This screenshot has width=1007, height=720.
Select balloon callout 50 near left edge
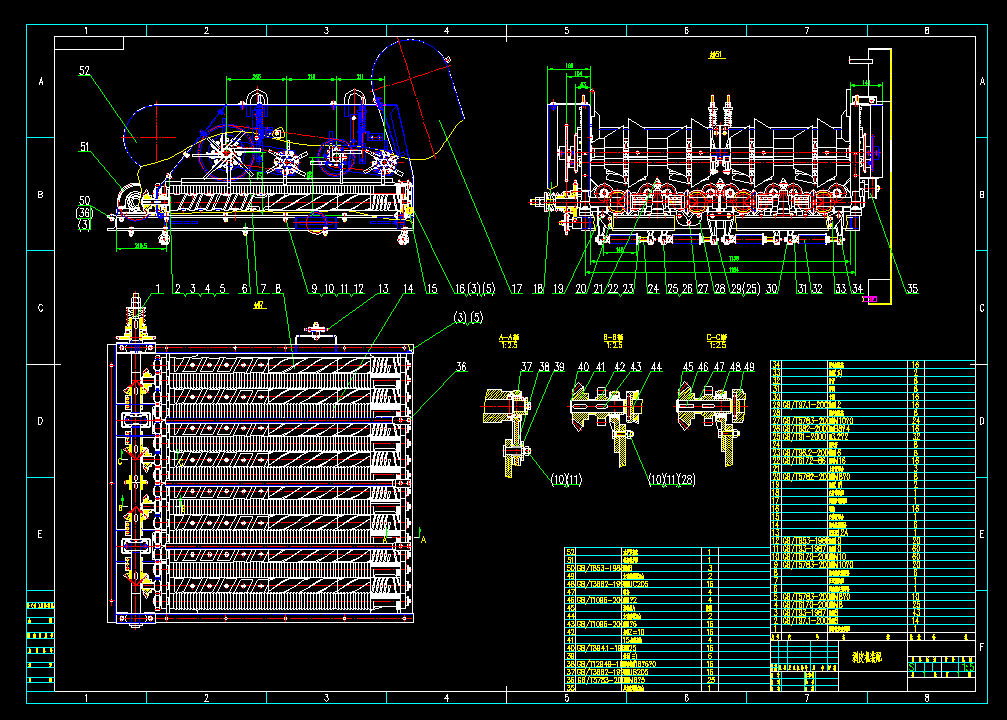(x=84, y=200)
